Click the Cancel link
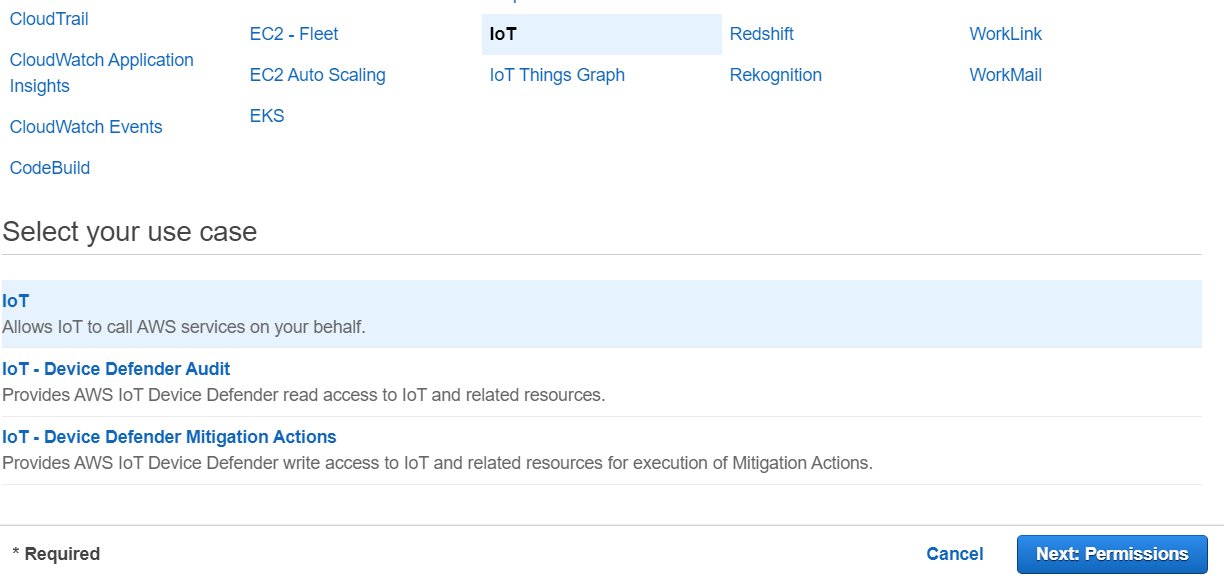 tap(955, 554)
